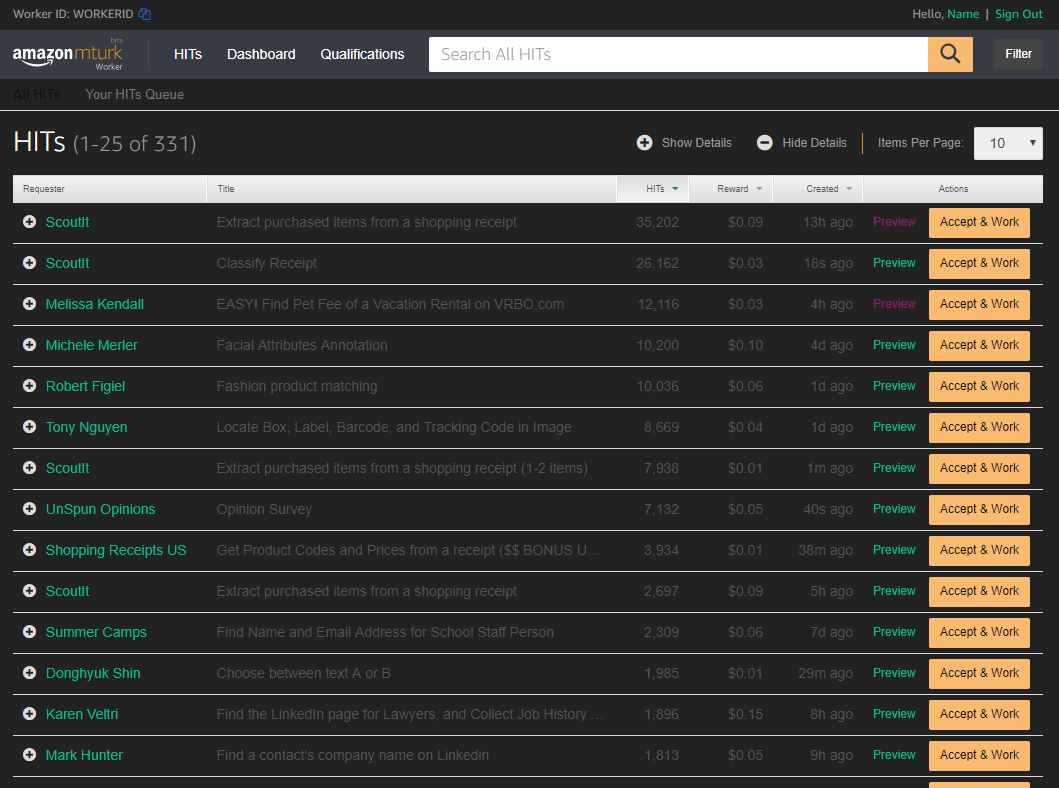The image size is (1059, 788).
Task: Click the magnifying glass search icon
Action: tap(950, 54)
